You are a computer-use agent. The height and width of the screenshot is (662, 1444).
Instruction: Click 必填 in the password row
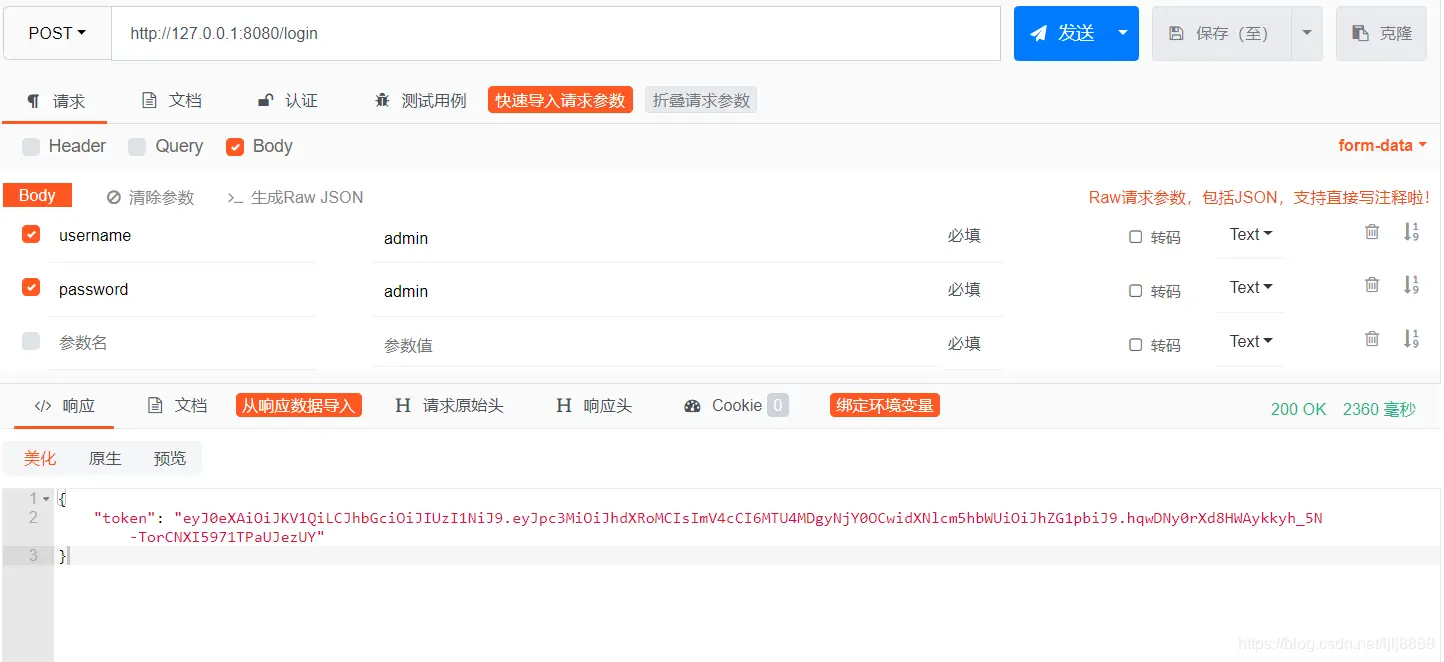964,290
